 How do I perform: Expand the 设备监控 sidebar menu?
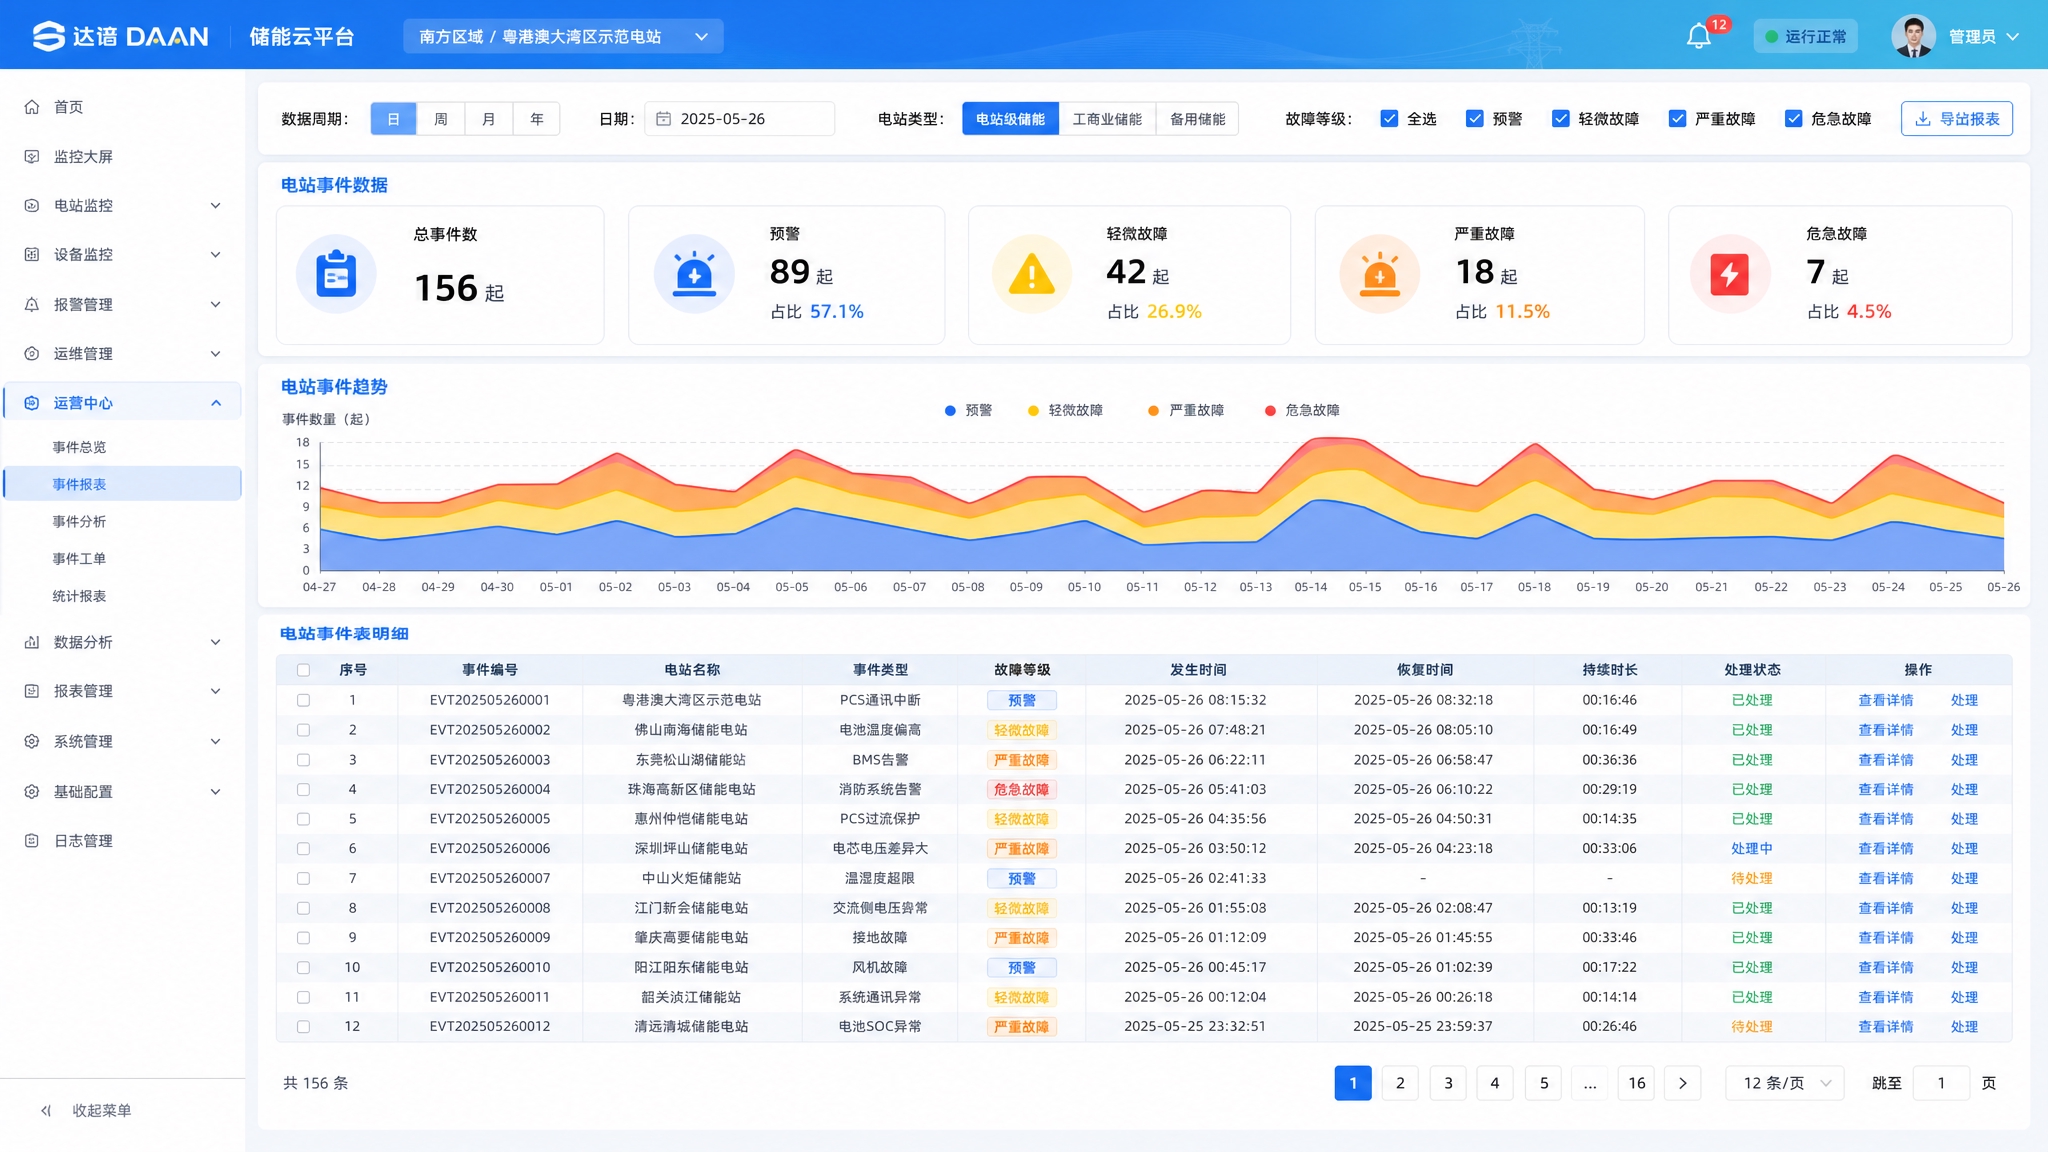(122, 255)
